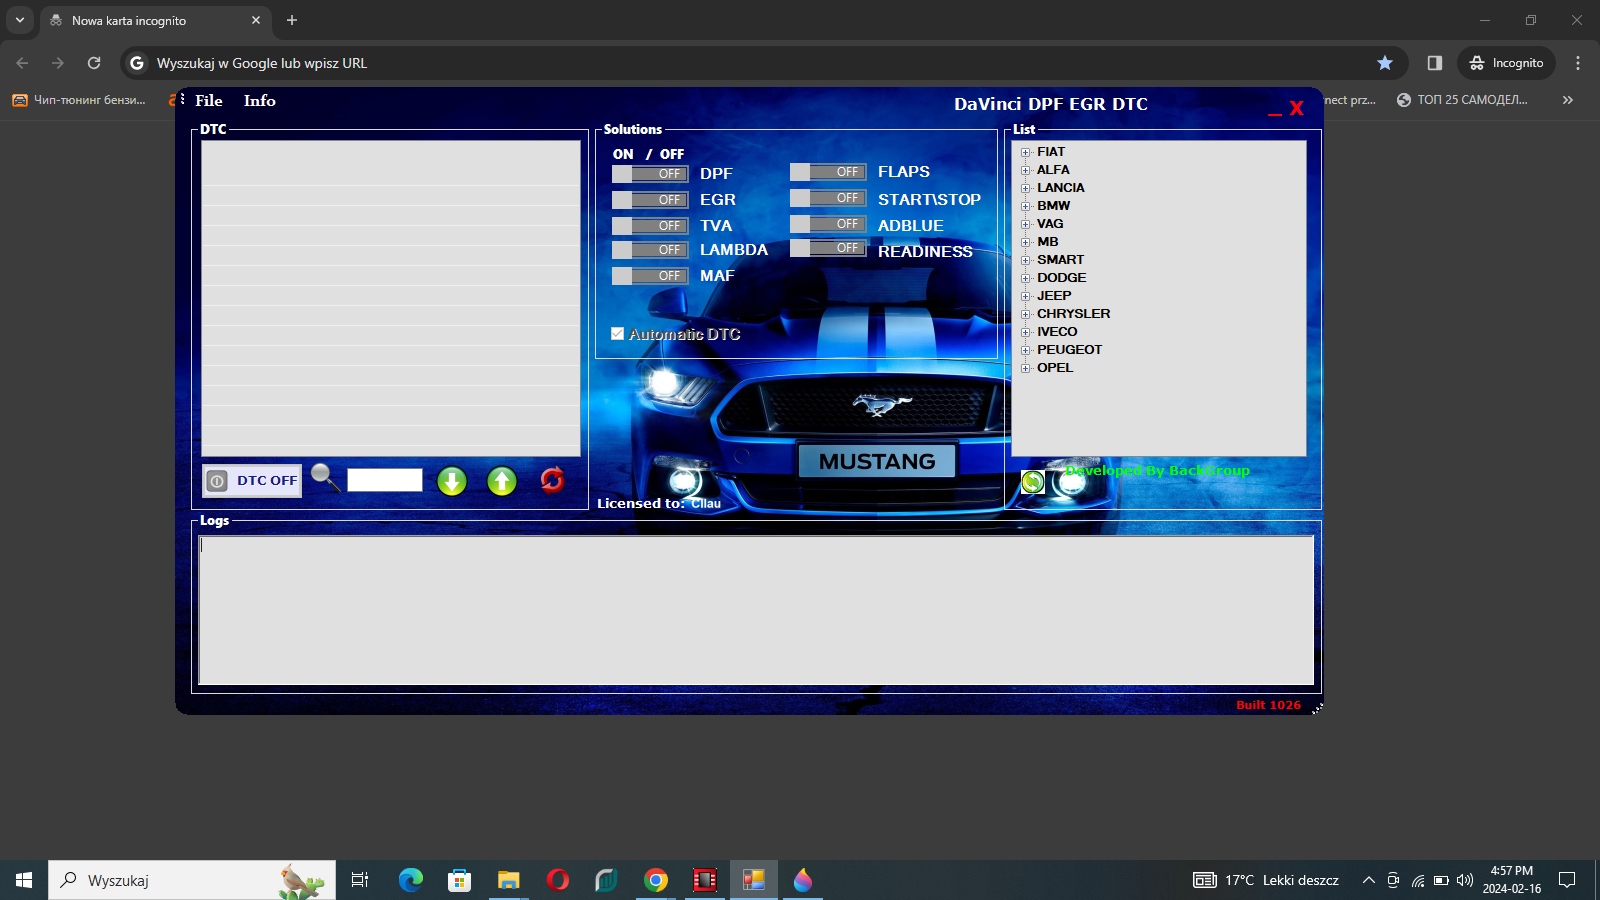Open the File menu
1600x900 pixels.
point(209,101)
